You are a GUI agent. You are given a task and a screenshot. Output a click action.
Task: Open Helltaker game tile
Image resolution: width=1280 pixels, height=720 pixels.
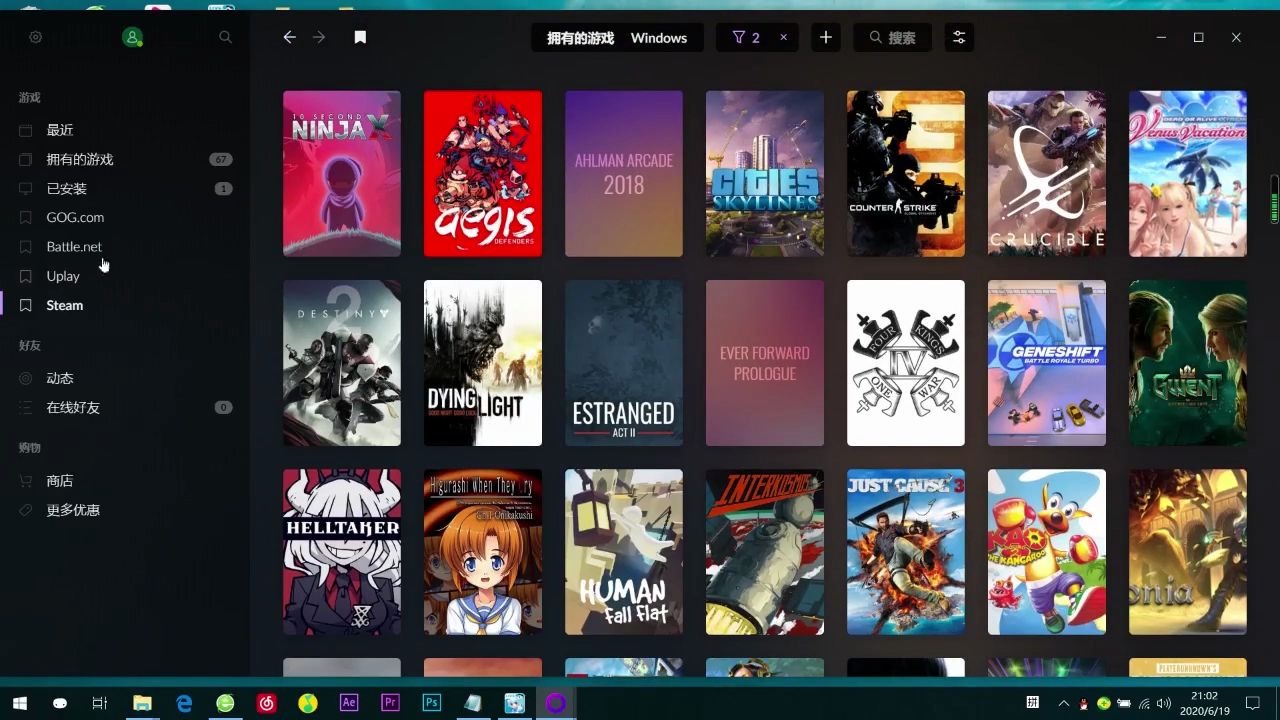tap(342, 552)
